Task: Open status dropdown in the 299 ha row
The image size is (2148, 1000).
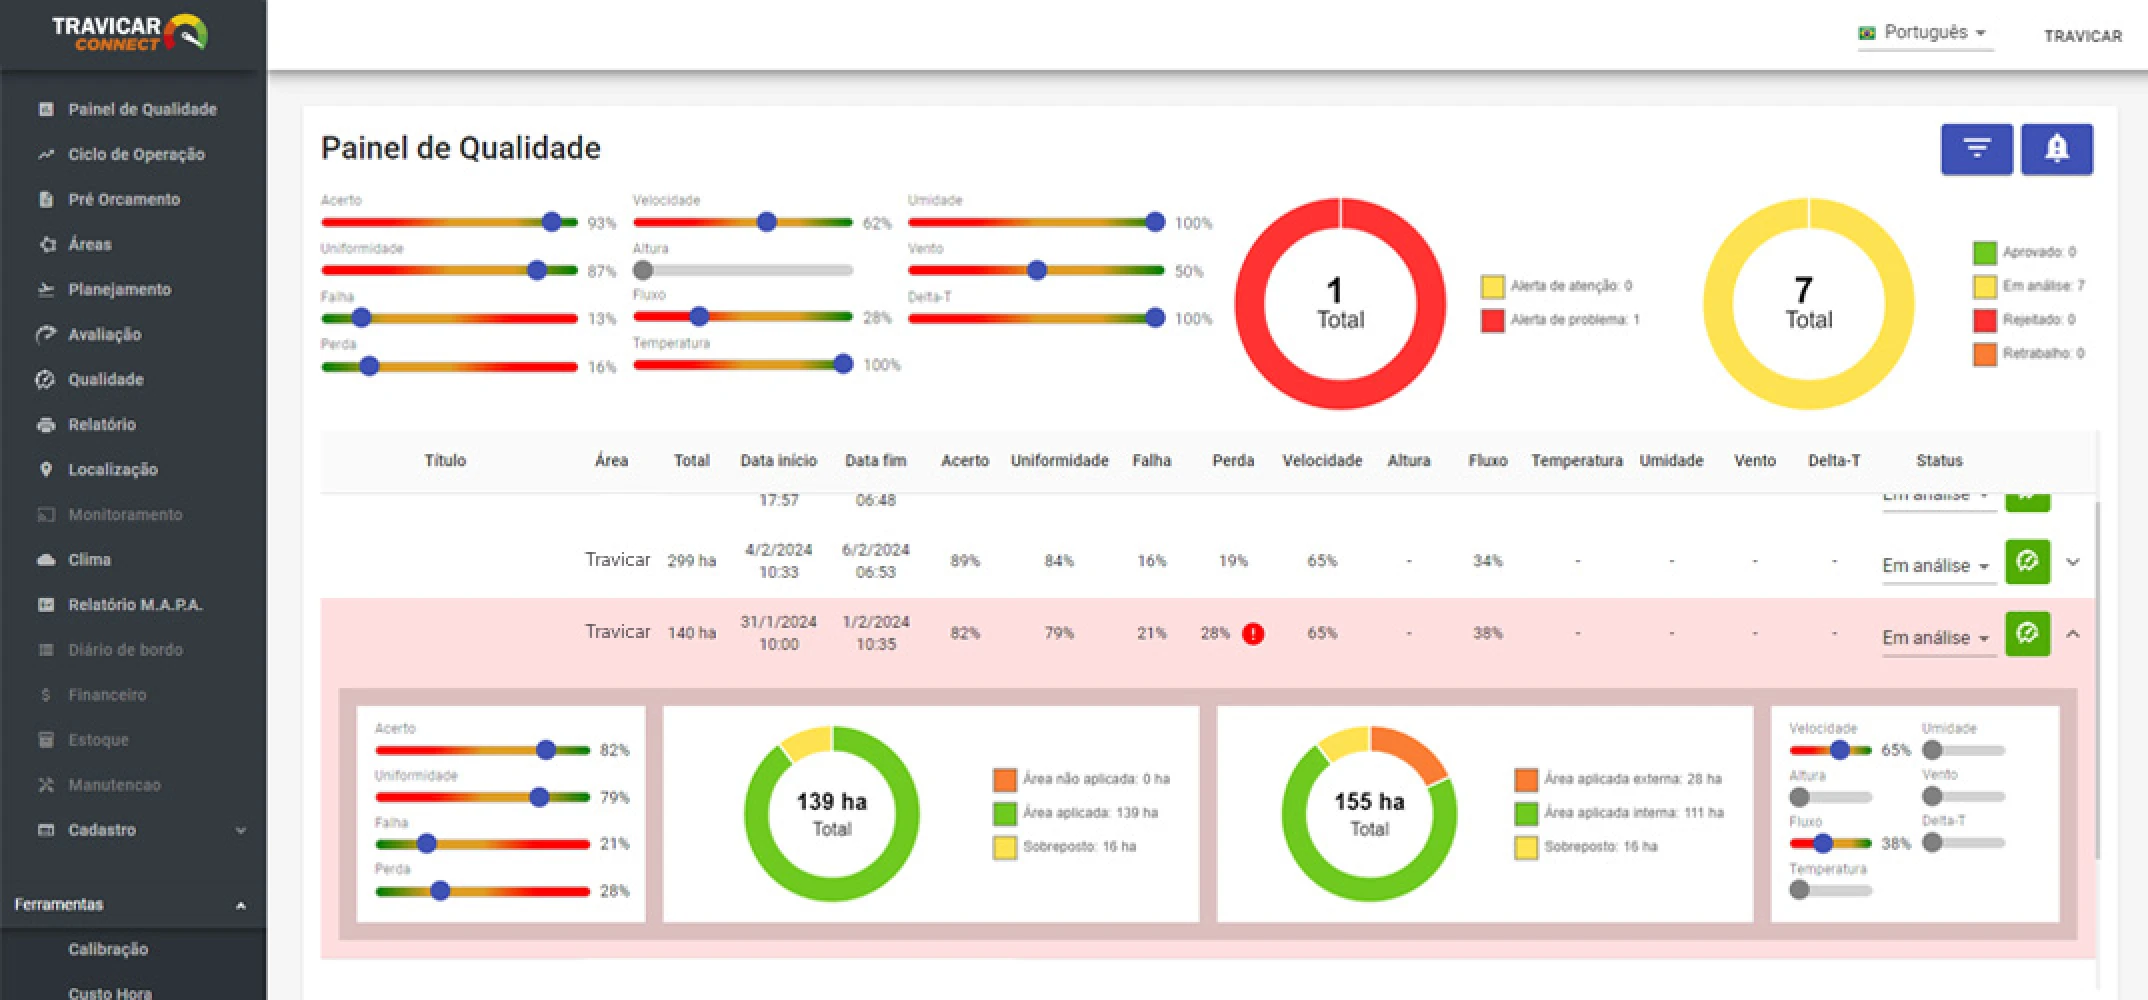Action: pos(1935,565)
